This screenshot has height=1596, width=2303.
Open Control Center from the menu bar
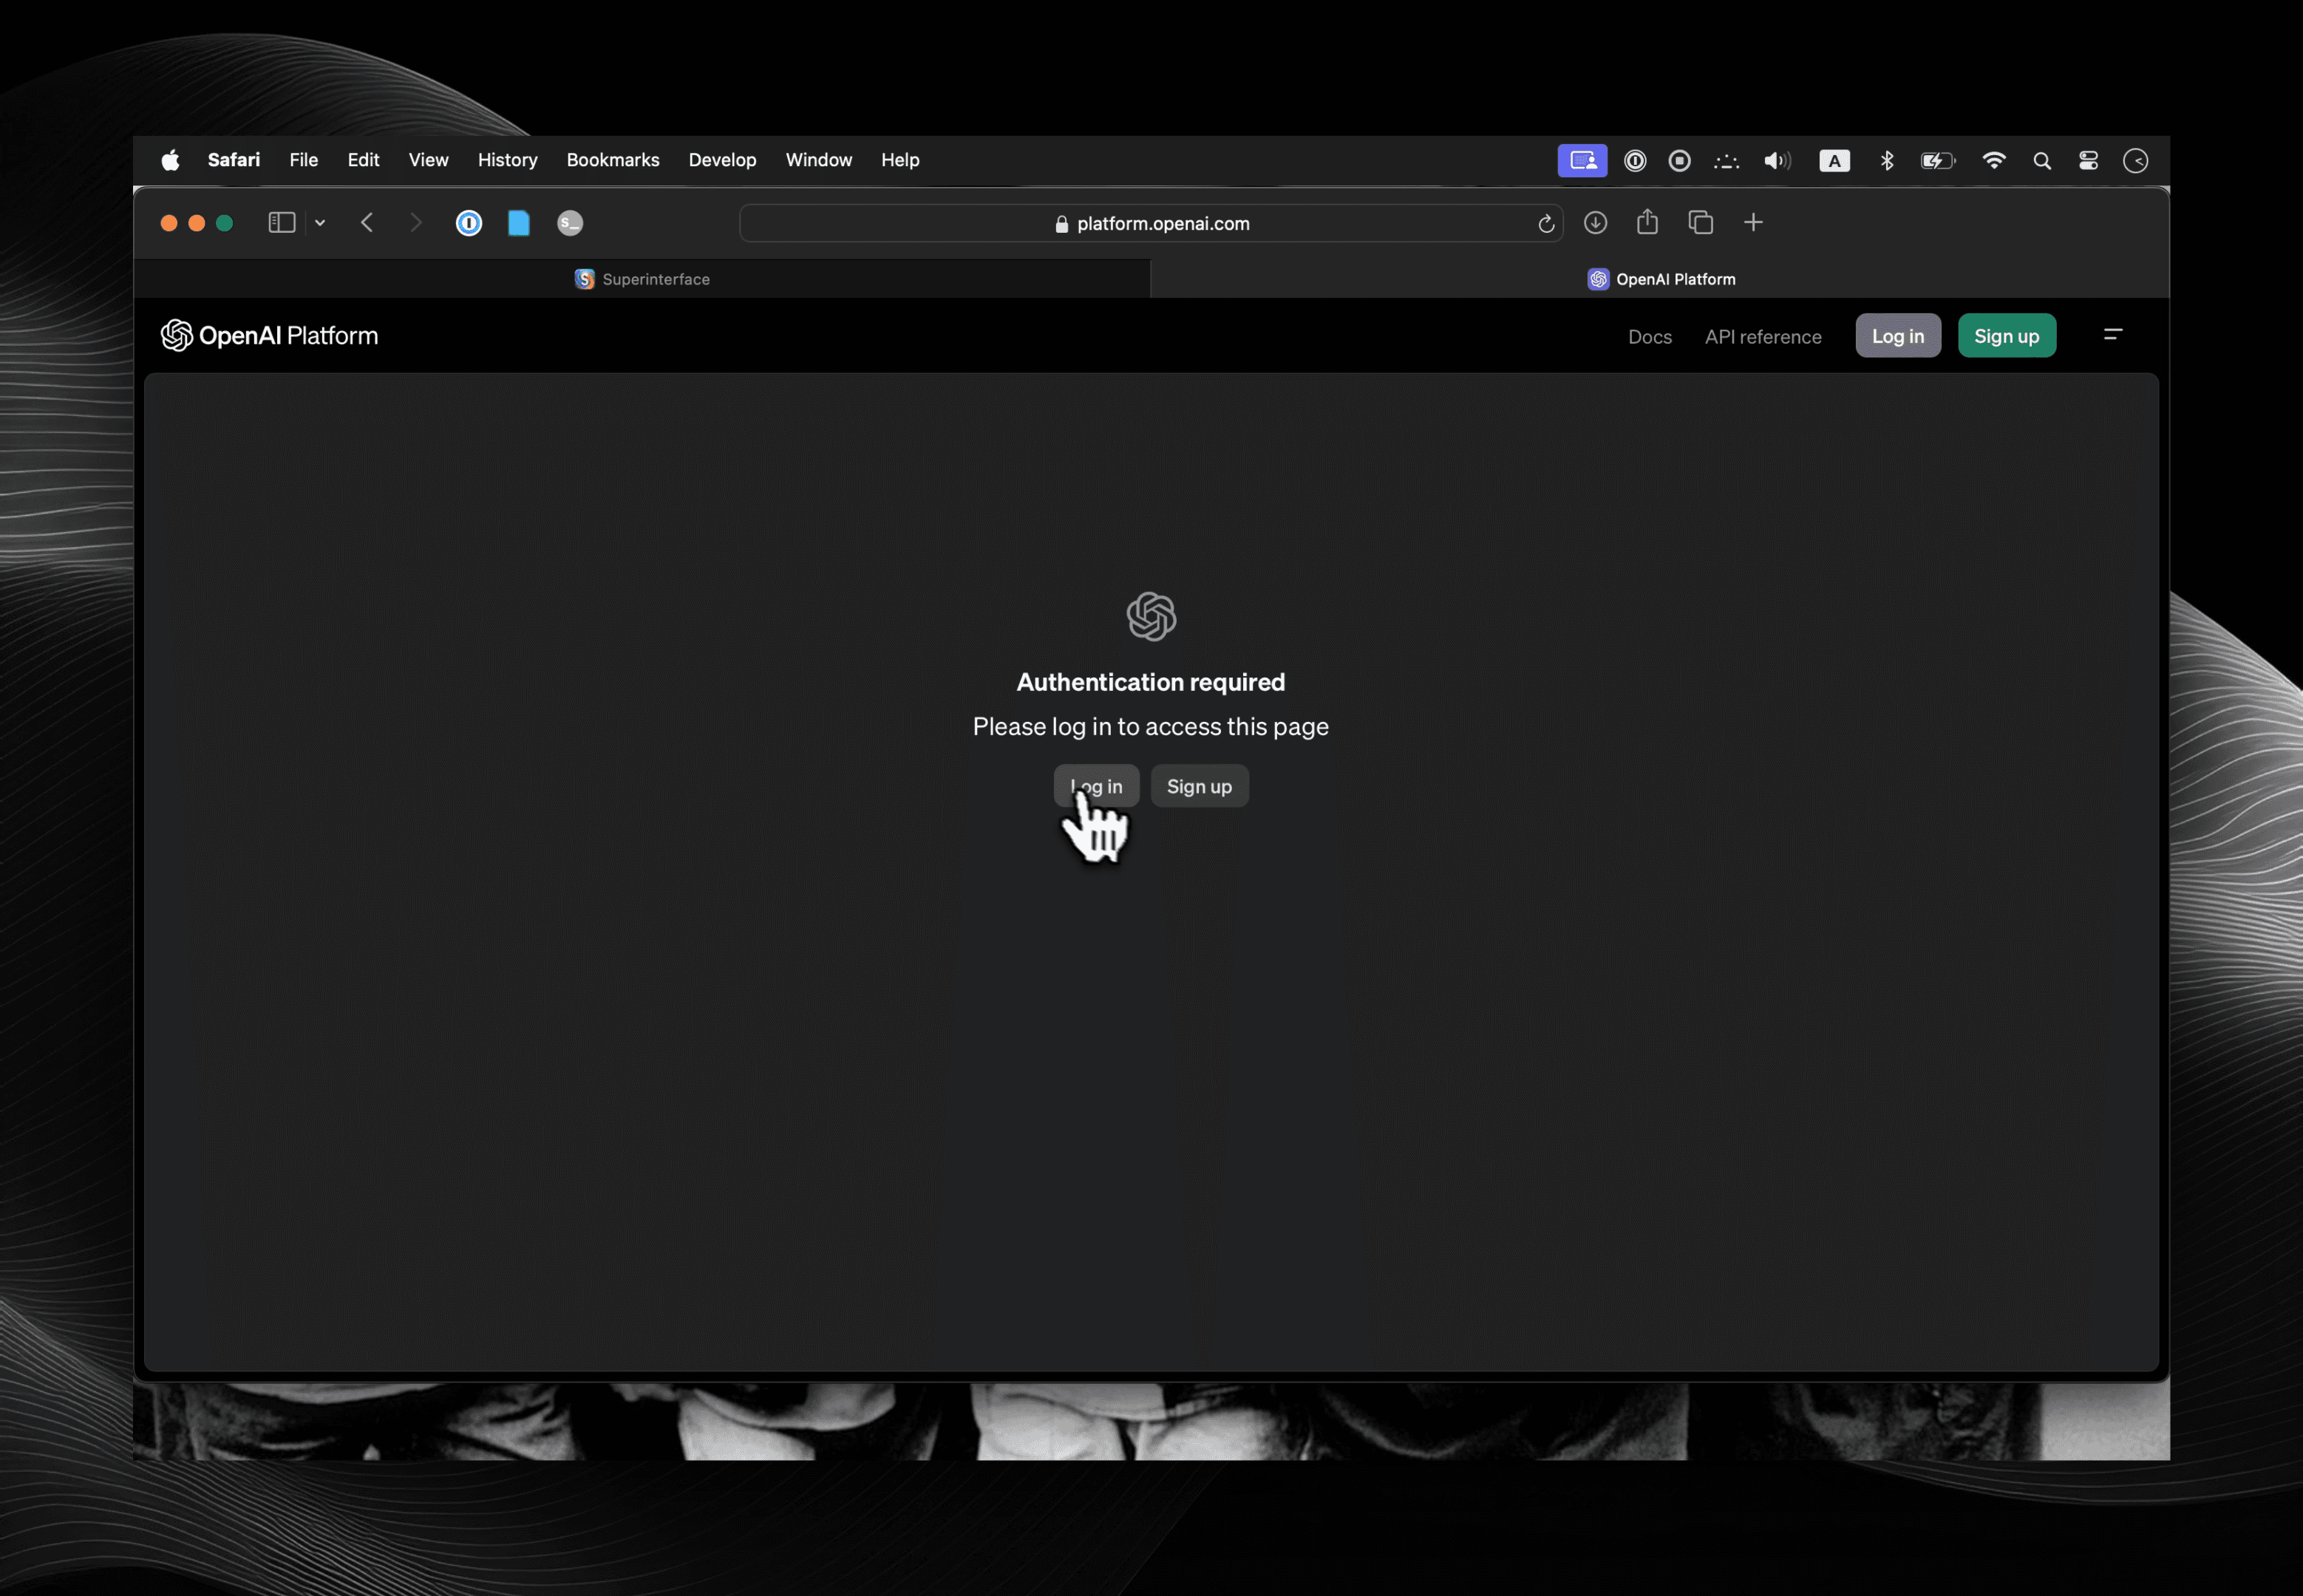[2089, 160]
